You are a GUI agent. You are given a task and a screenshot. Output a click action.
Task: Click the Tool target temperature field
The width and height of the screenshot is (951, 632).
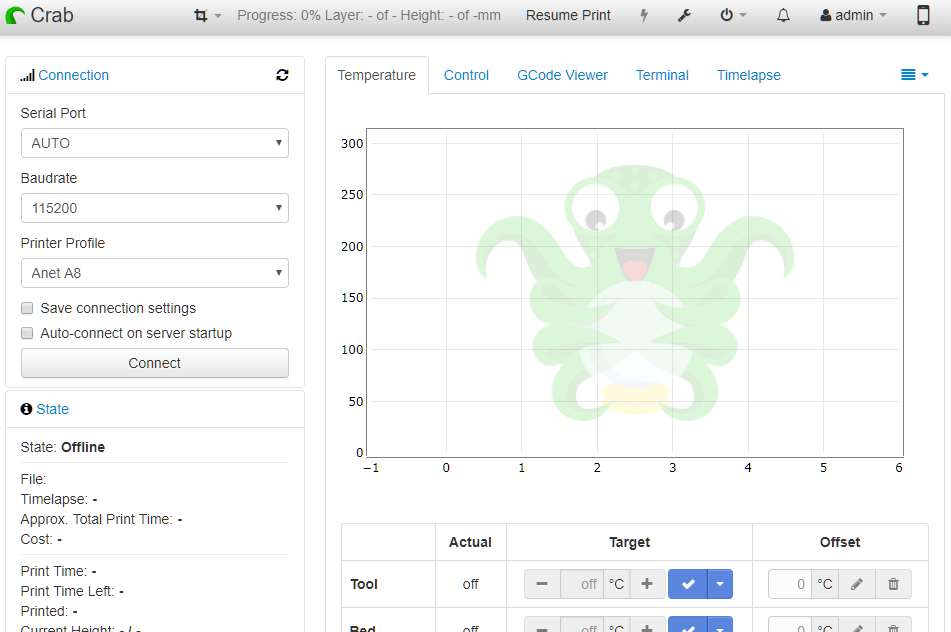(582, 584)
